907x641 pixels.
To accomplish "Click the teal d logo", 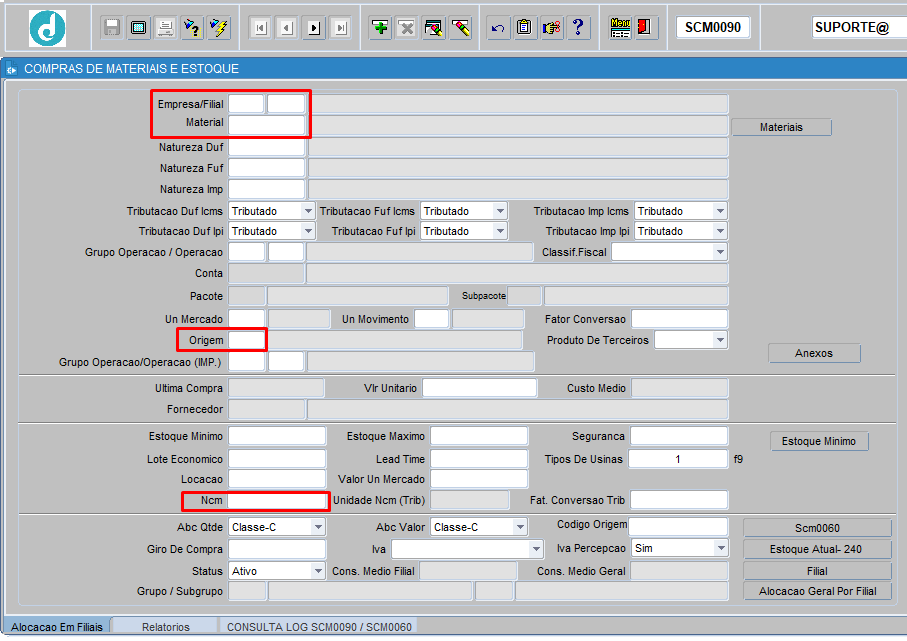I will [x=47, y=28].
